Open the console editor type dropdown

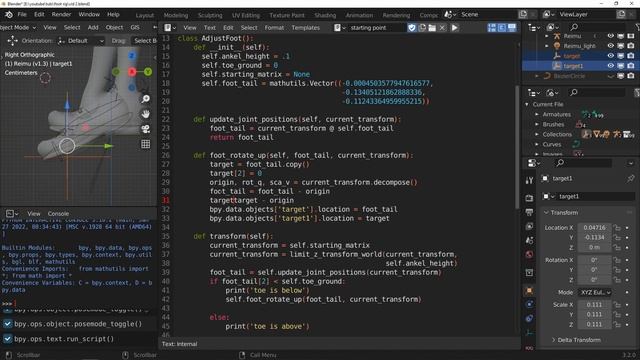pos(12,213)
